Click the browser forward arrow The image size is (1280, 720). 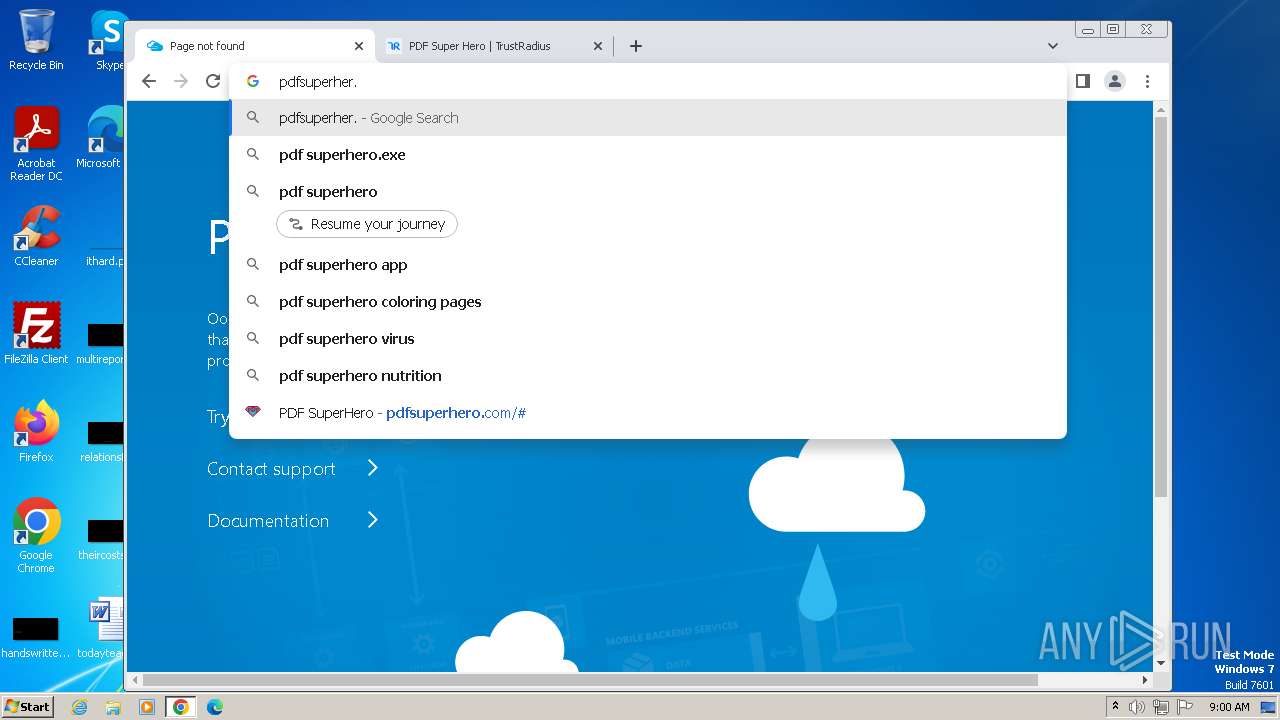(x=181, y=81)
